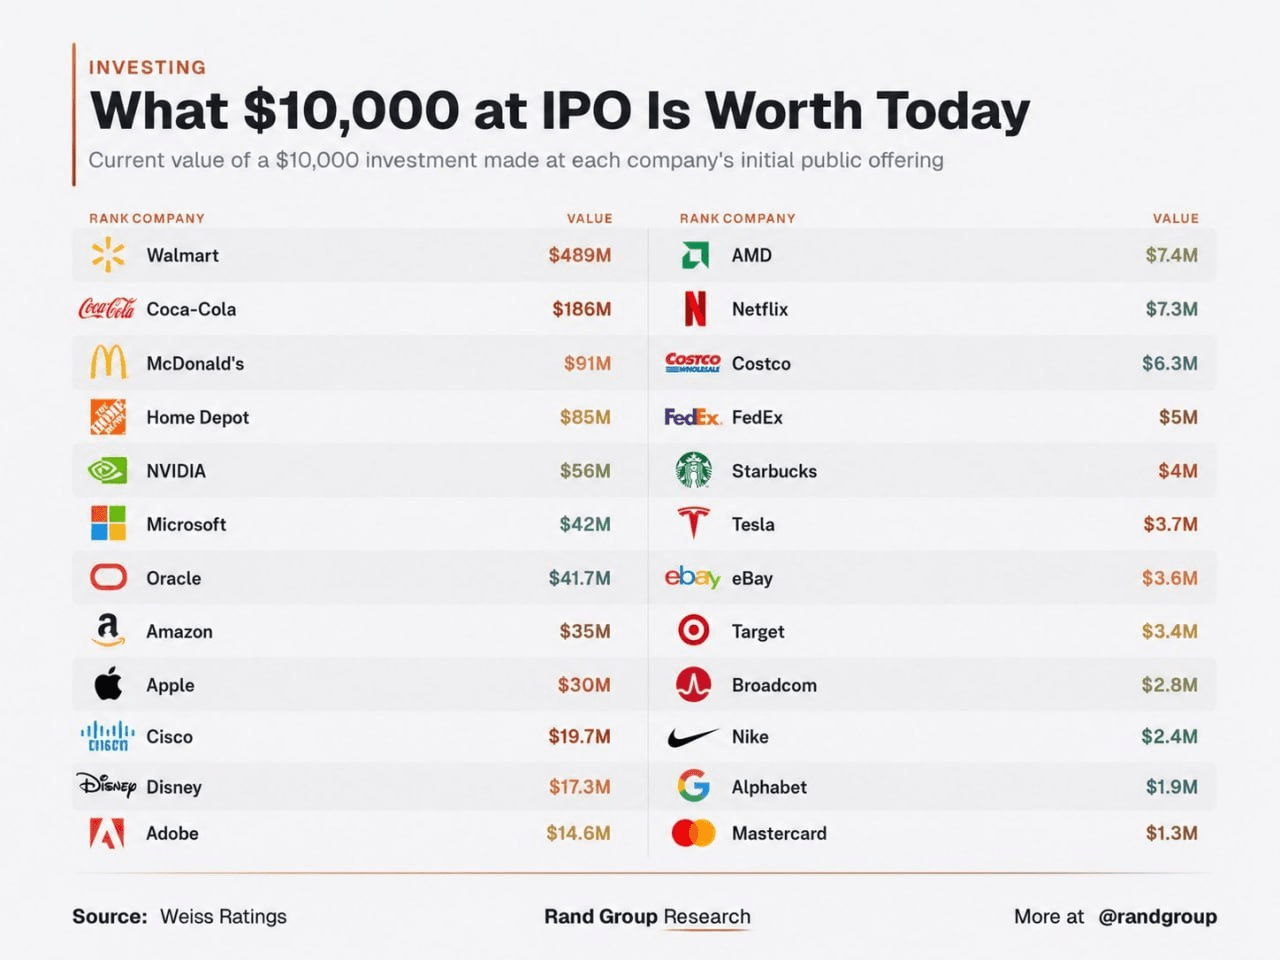
Task: Click the INVESTING category label
Action: coord(147,67)
